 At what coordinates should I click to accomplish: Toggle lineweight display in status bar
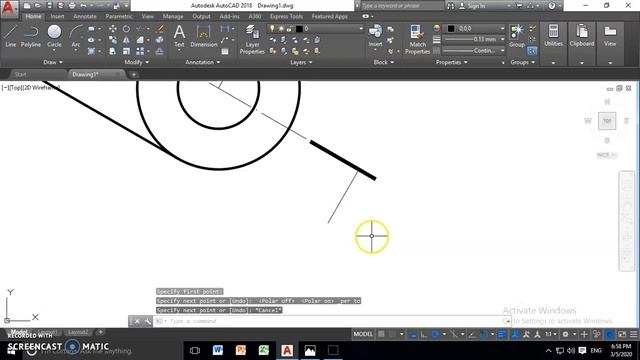[x=502, y=334]
